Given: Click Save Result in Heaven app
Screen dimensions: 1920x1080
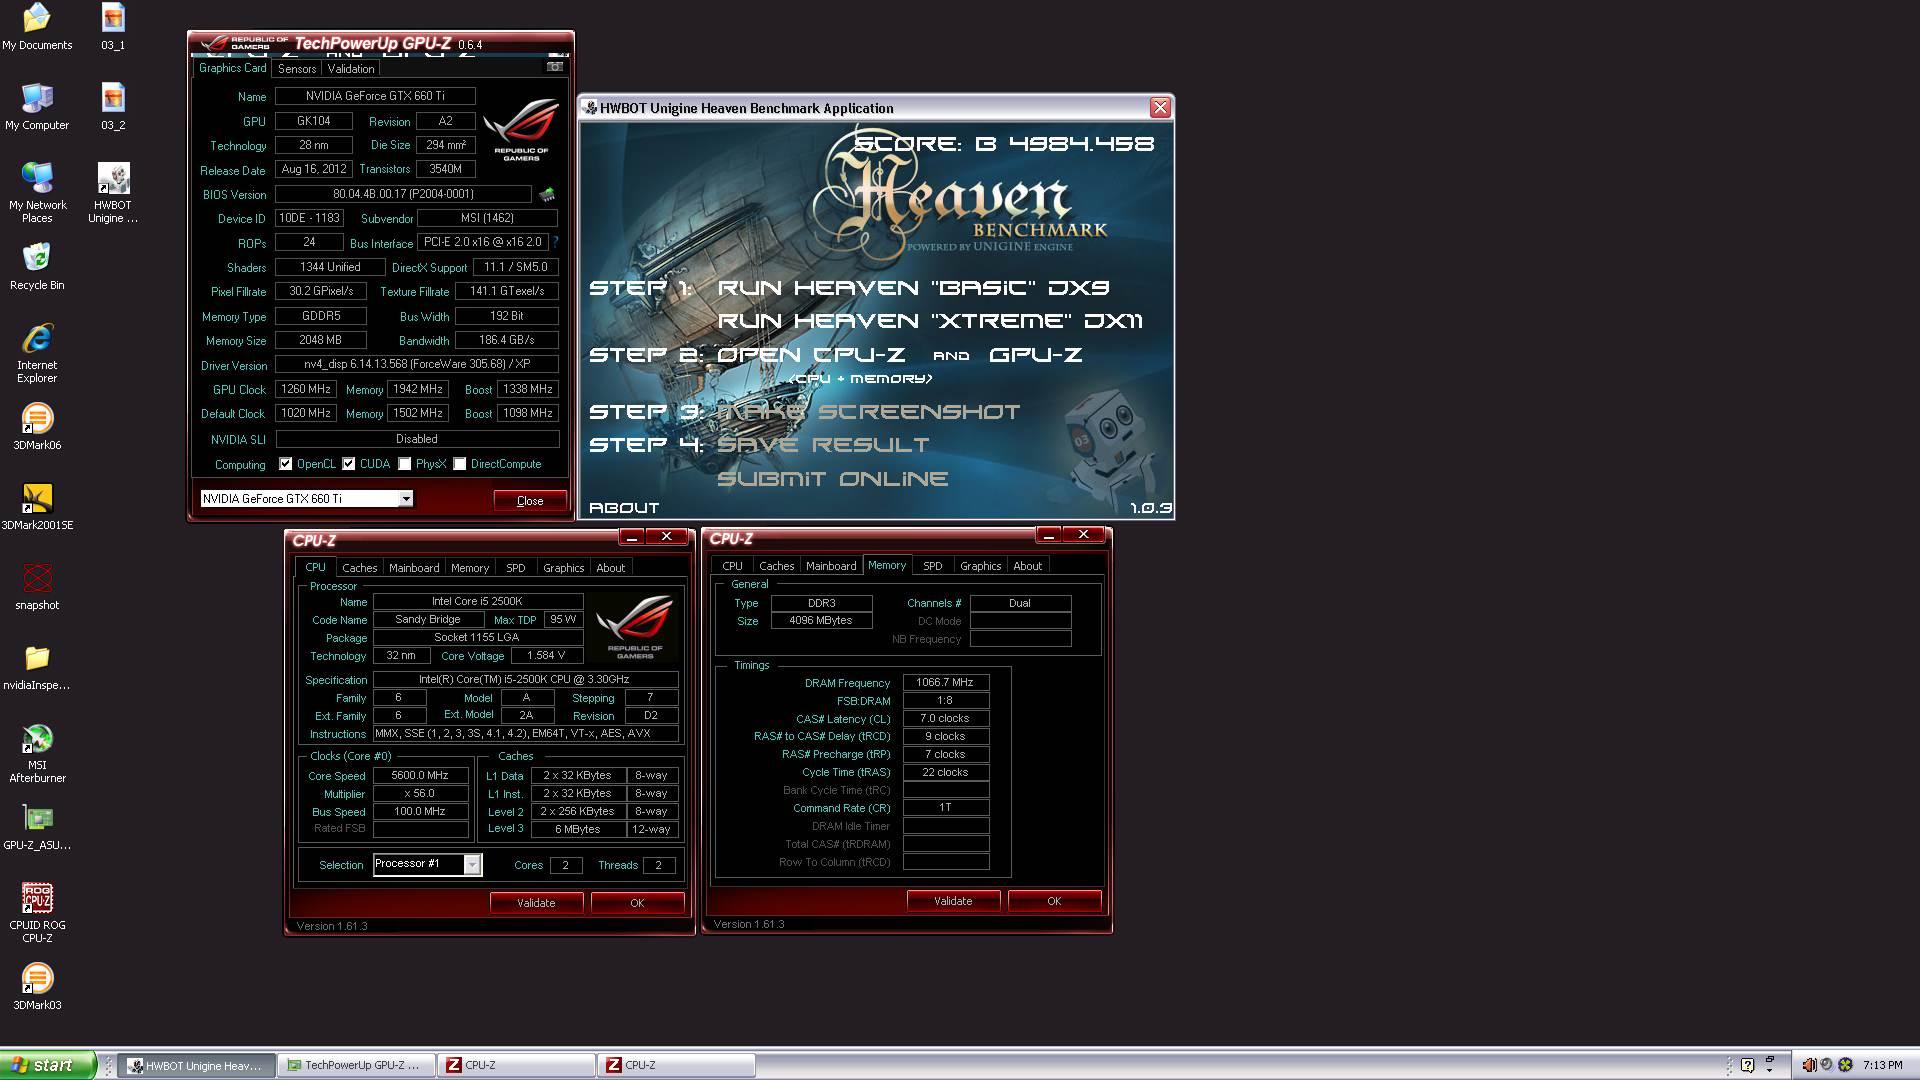Looking at the screenshot, I should (824, 445).
